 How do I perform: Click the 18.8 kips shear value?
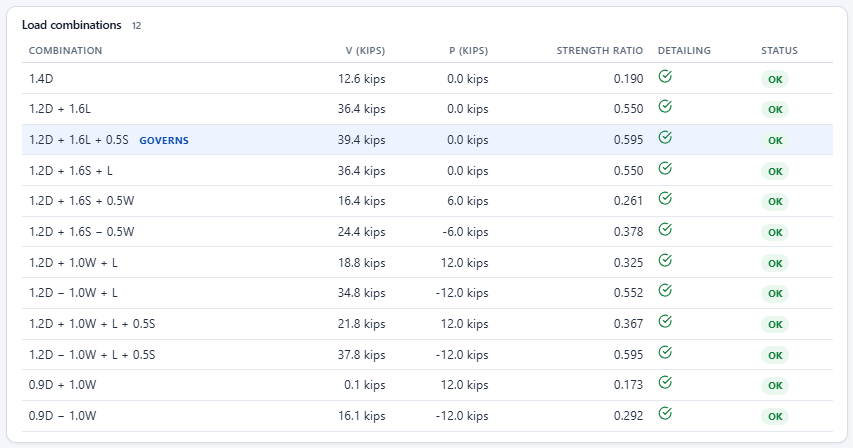point(361,263)
